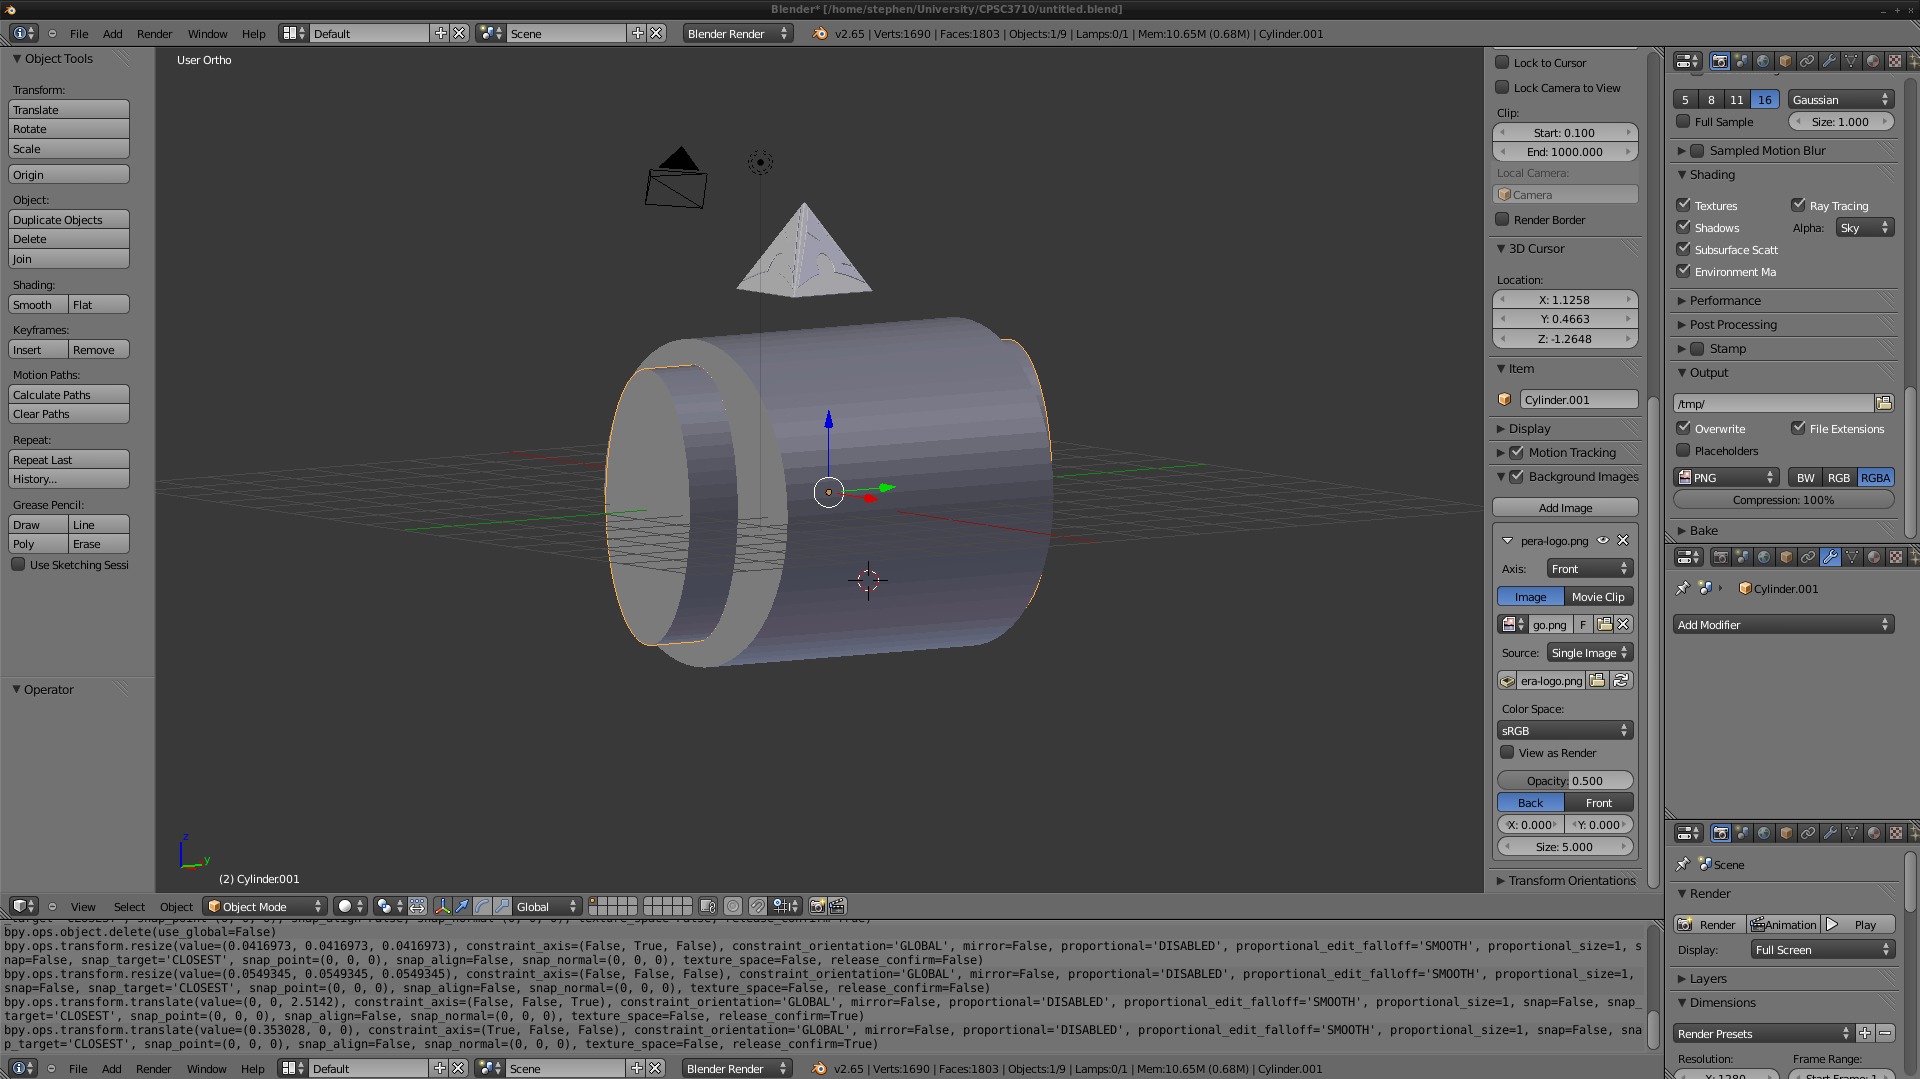
Task: Click pin icon beside Cylinder.001 in modifiers panel
Action: pyautogui.click(x=1683, y=588)
